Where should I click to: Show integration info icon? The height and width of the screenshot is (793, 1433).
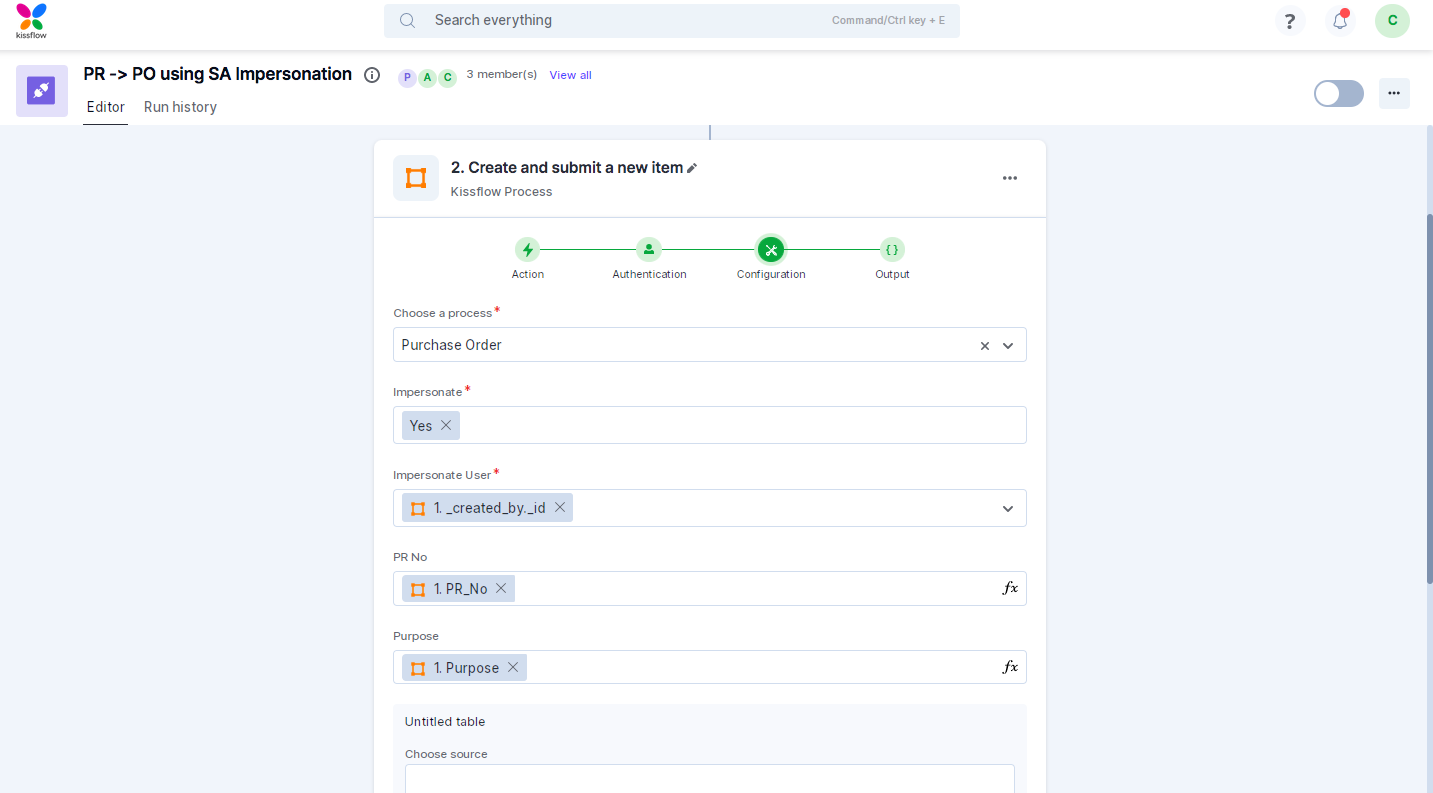click(372, 75)
